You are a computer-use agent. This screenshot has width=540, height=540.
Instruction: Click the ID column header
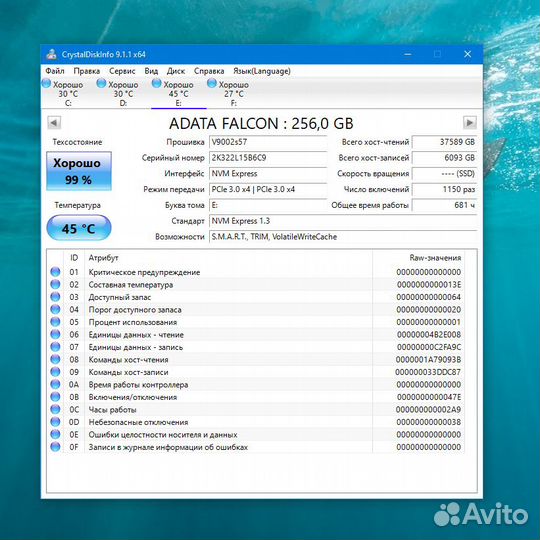pos(74,258)
